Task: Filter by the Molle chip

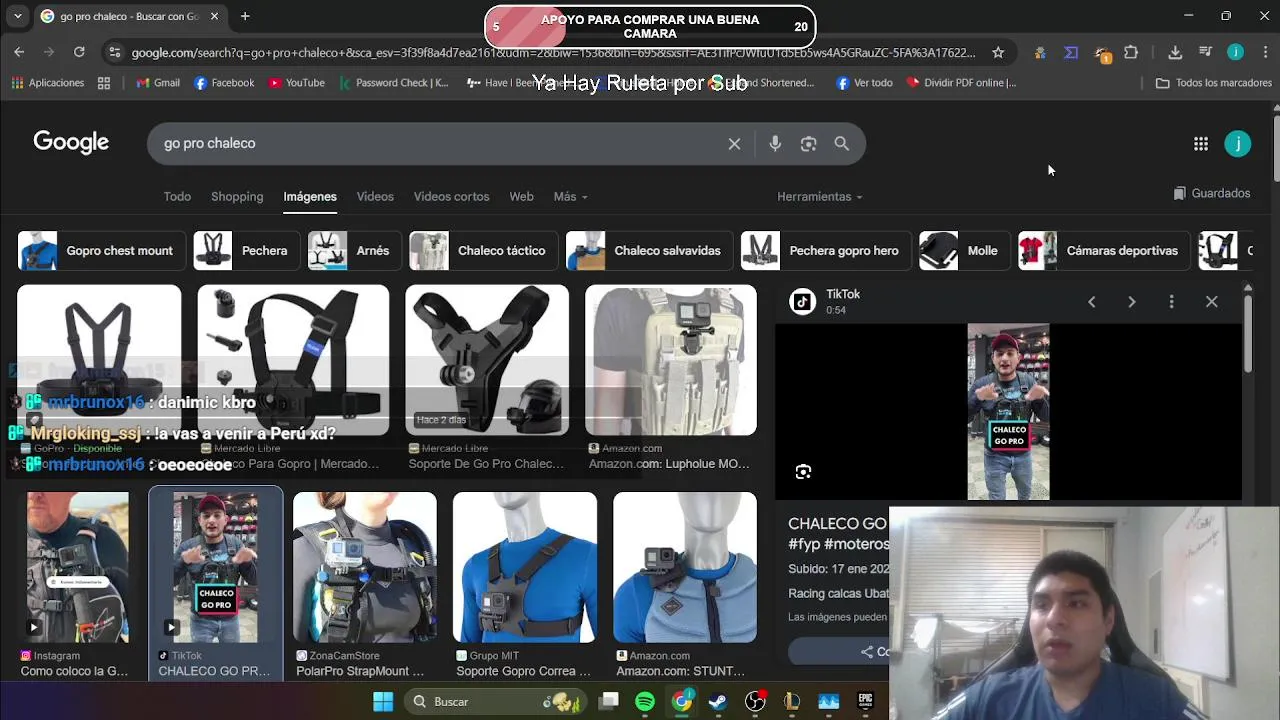Action: pyautogui.click(x=963, y=251)
